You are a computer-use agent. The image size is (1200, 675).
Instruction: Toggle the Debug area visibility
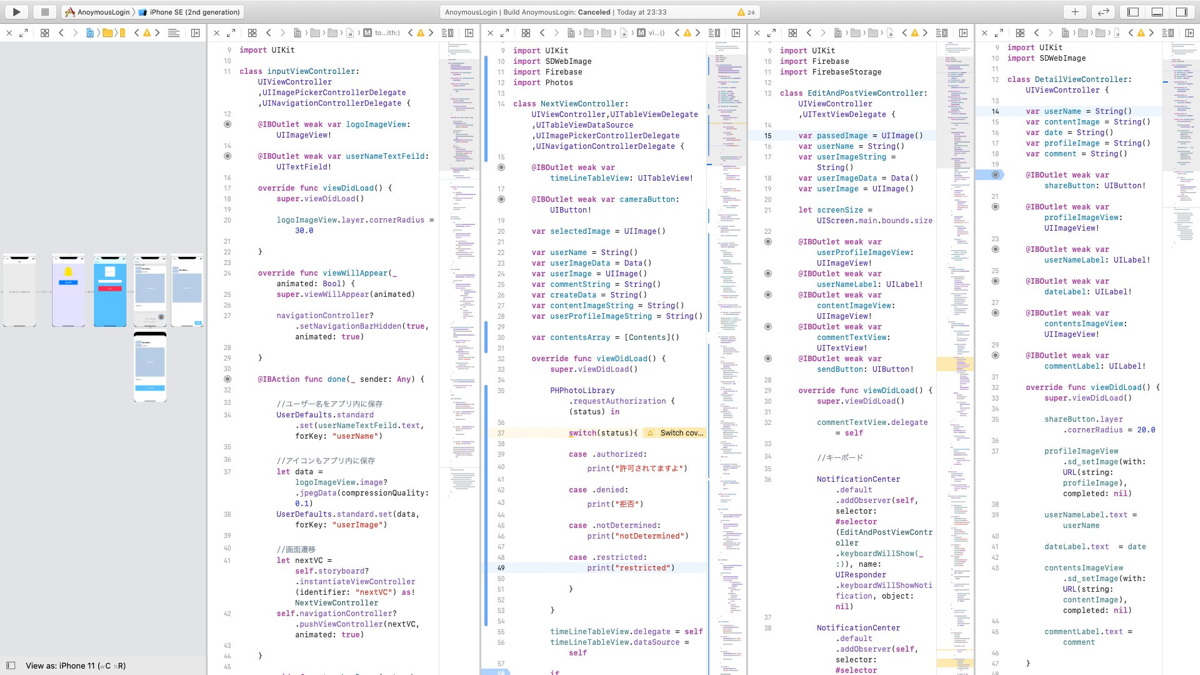pyautogui.click(x=1157, y=12)
